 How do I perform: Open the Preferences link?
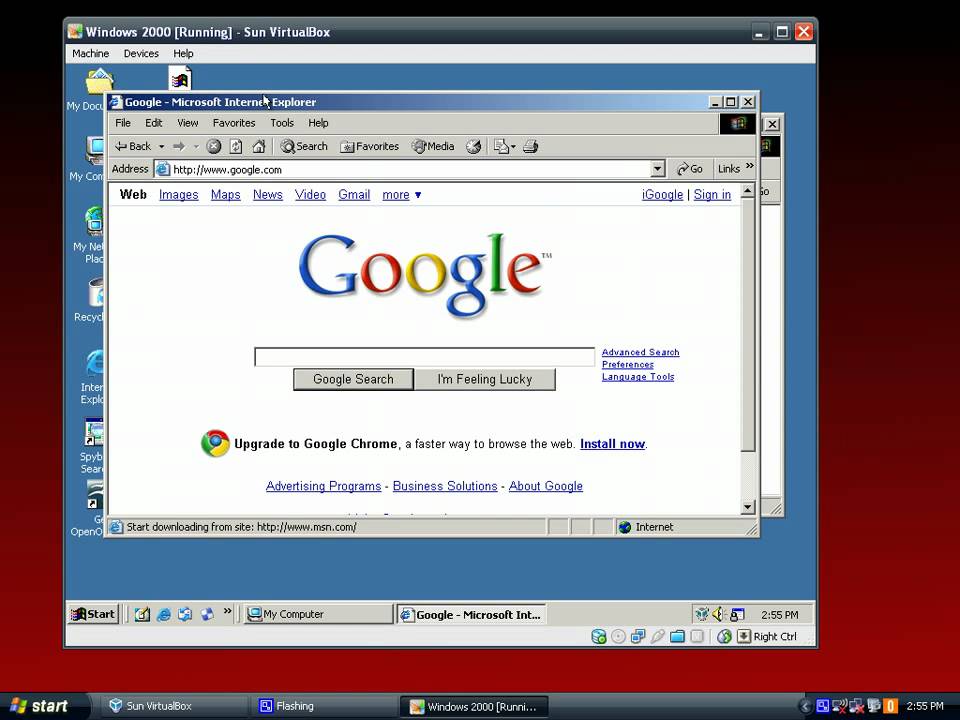point(628,364)
